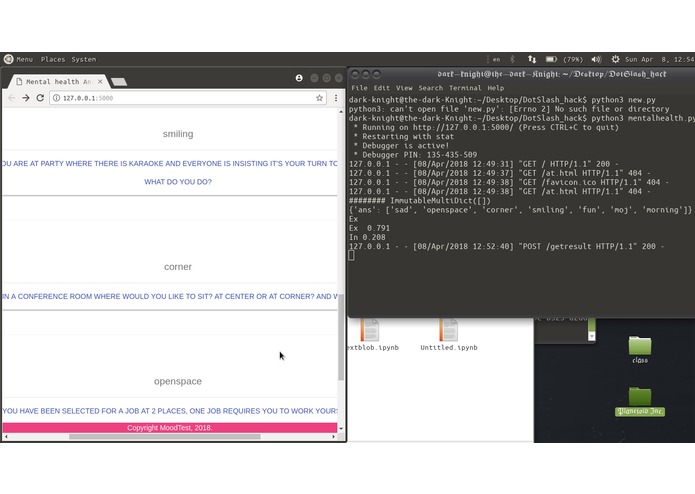
Task: Click the conference room question text
Action: [170, 296]
